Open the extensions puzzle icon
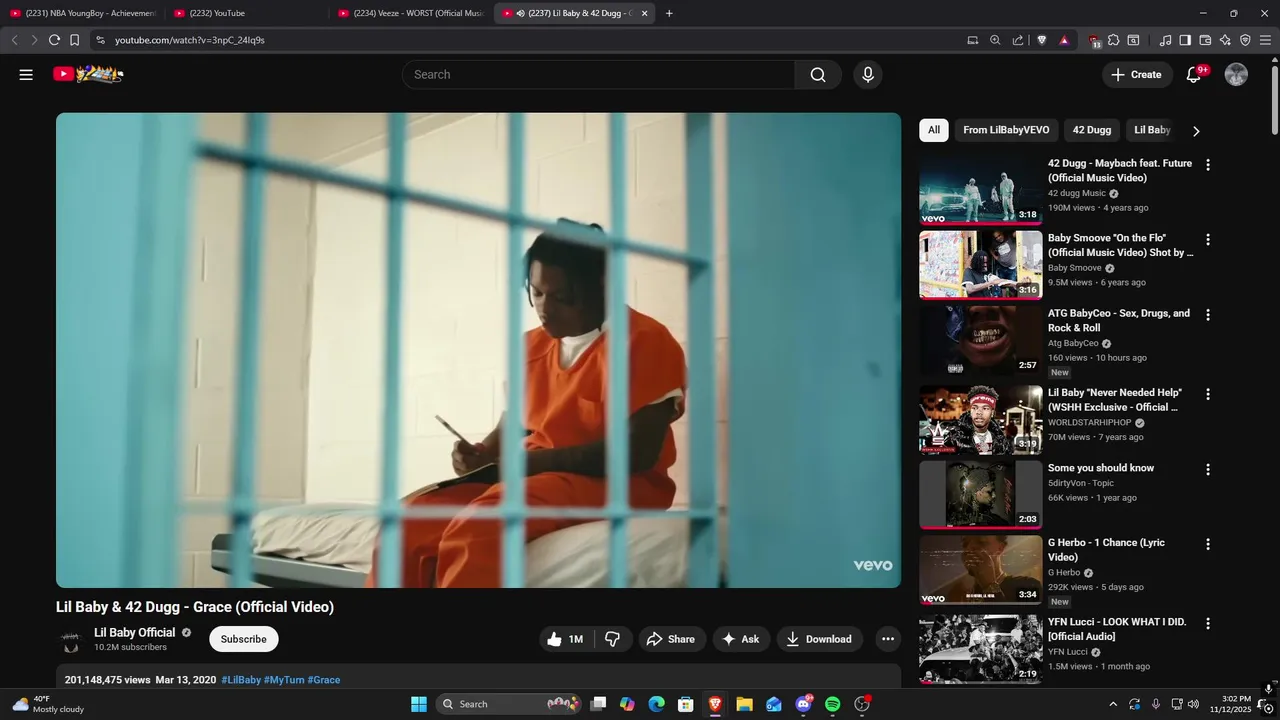 click(1113, 40)
